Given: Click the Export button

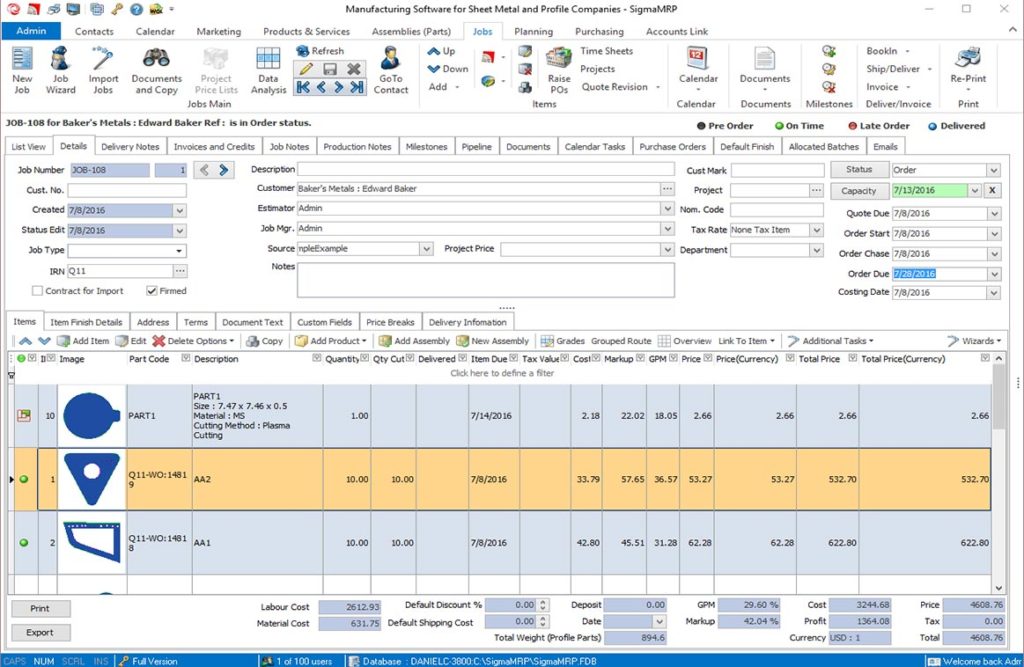Looking at the screenshot, I should (x=40, y=632).
